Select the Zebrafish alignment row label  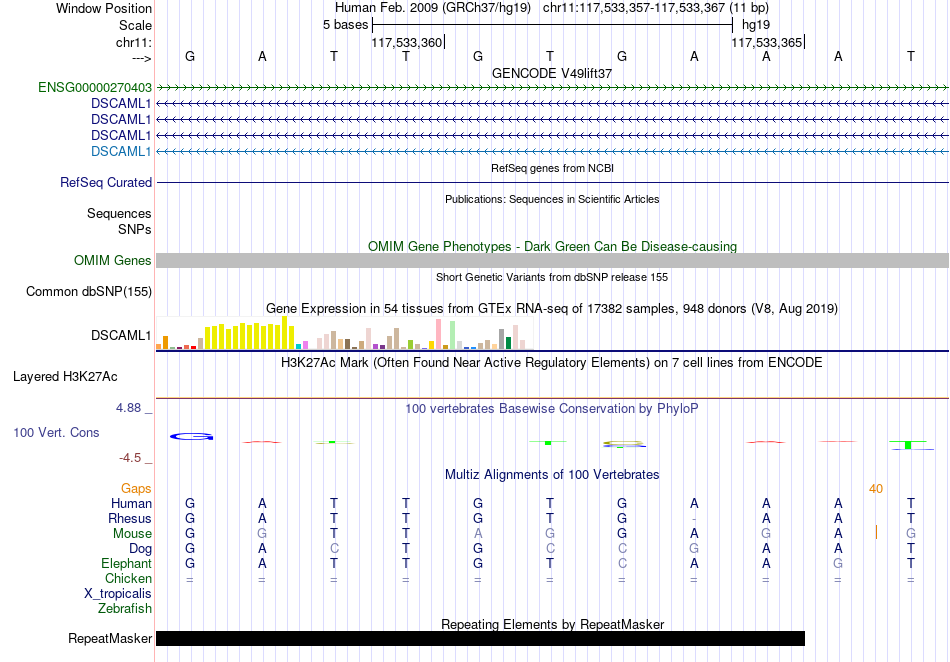pyautogui.click(x=125, y=609)
